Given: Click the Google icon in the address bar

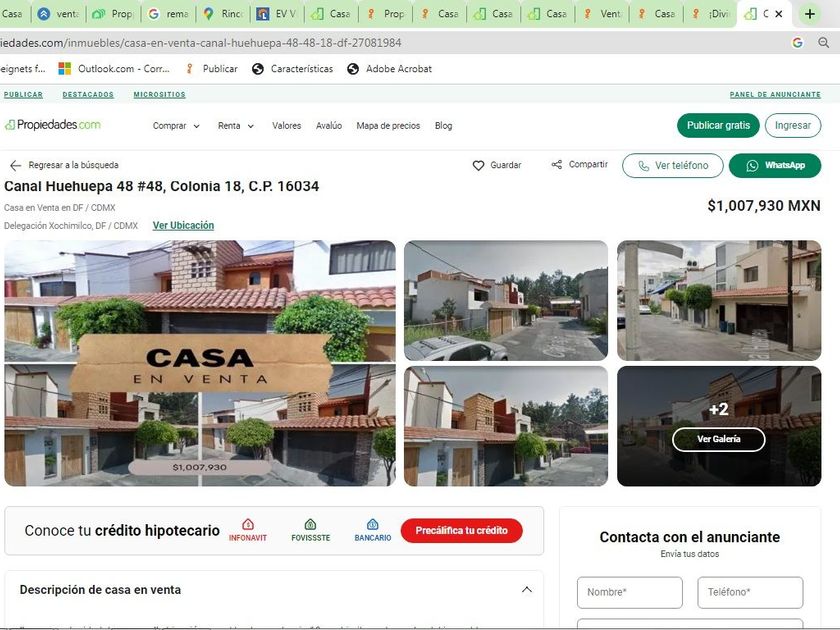Looking at the screenshot, I should tap(797, 43).
